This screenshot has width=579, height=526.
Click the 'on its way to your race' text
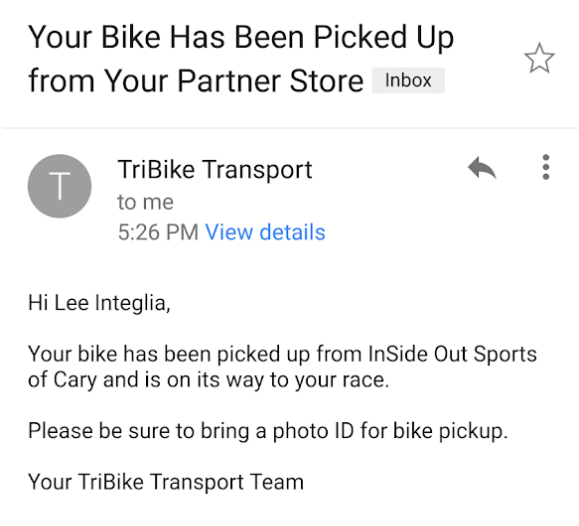click(x=276, y=380)
